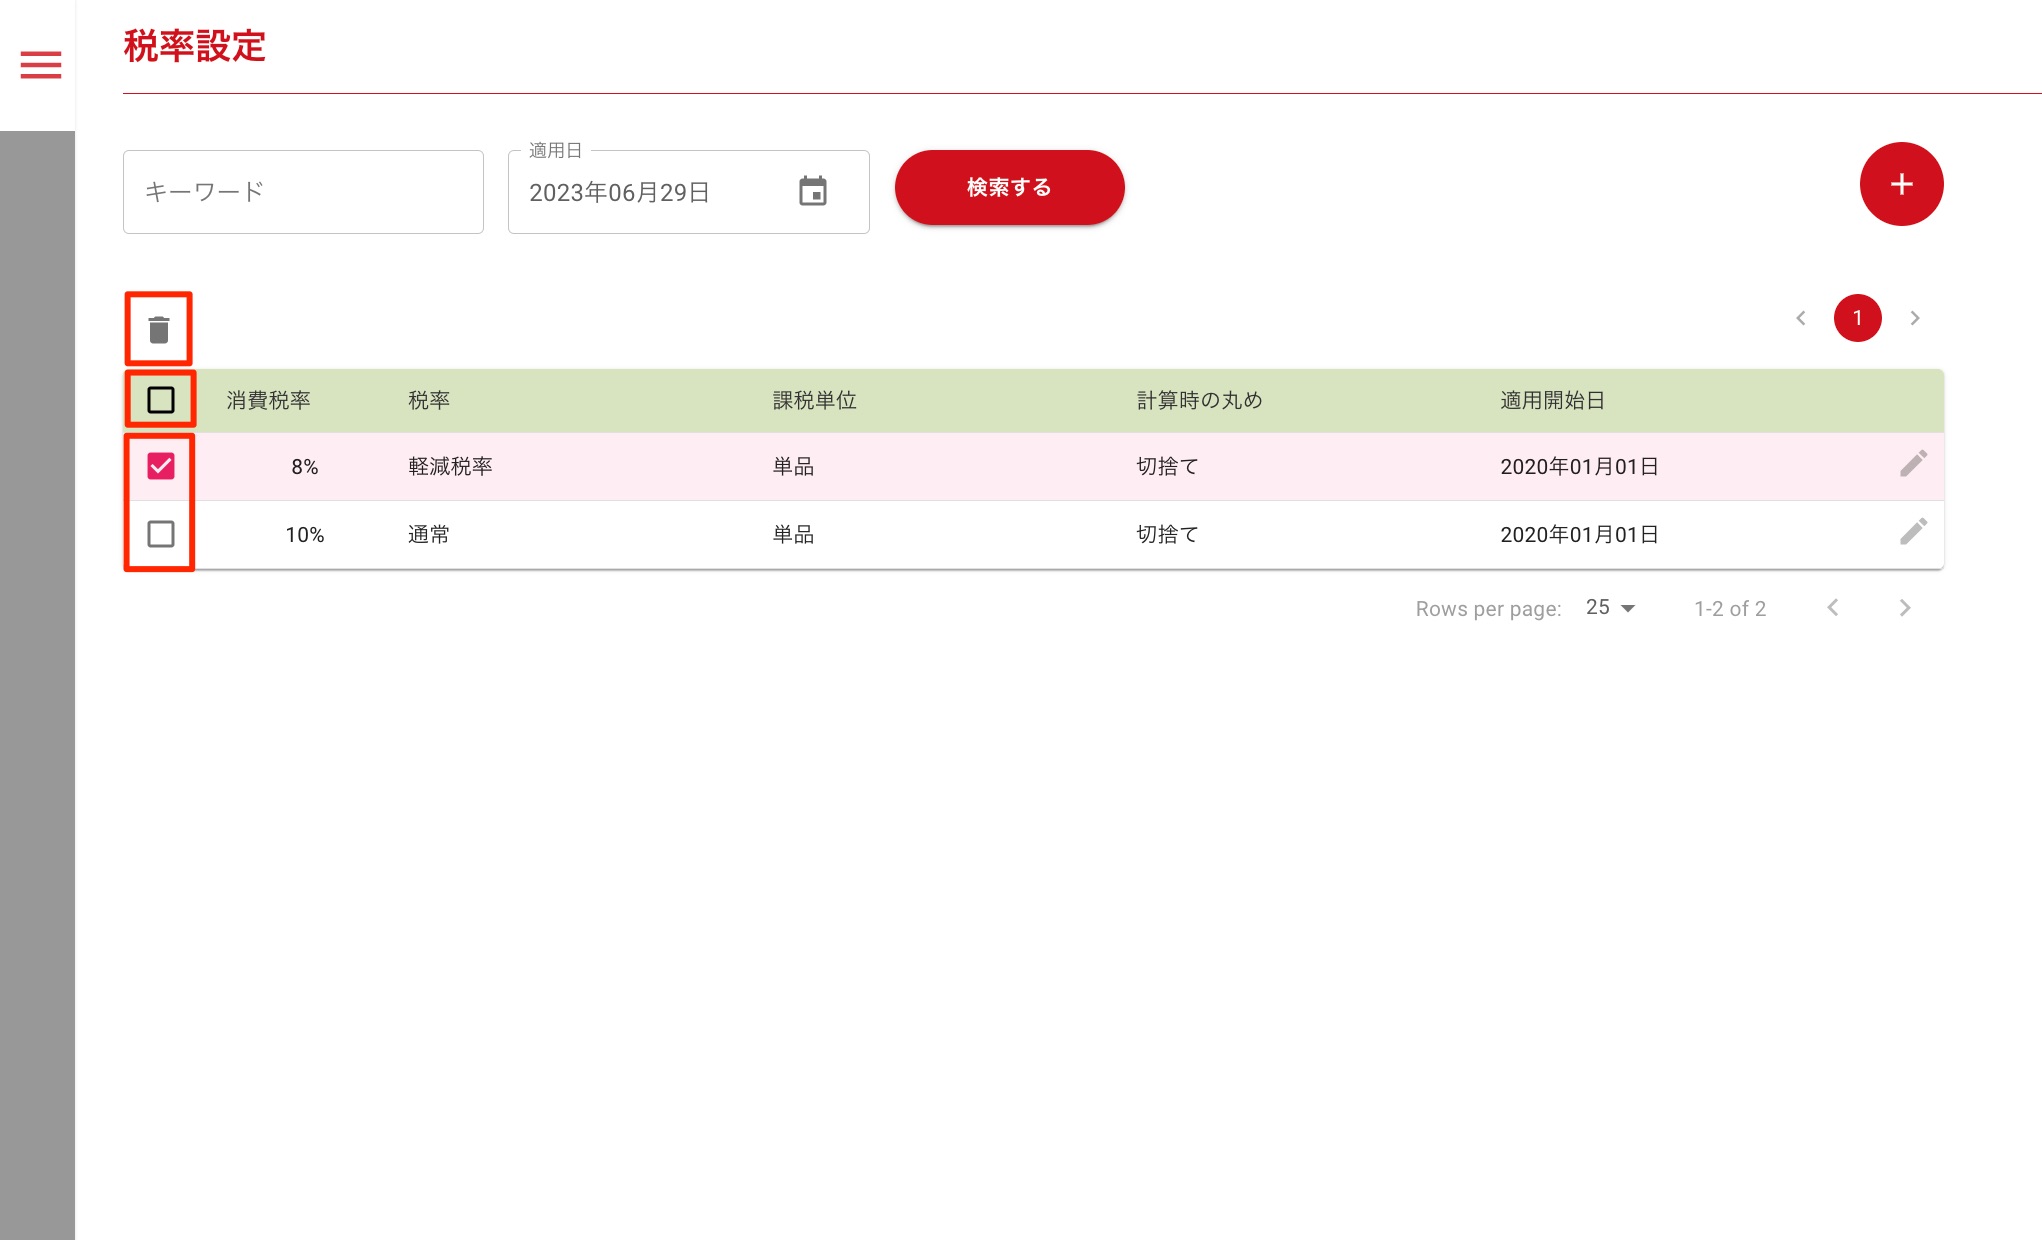2042x1240 pixels.
Task: Toggle the select-all header checkbox
Action: 161,400
